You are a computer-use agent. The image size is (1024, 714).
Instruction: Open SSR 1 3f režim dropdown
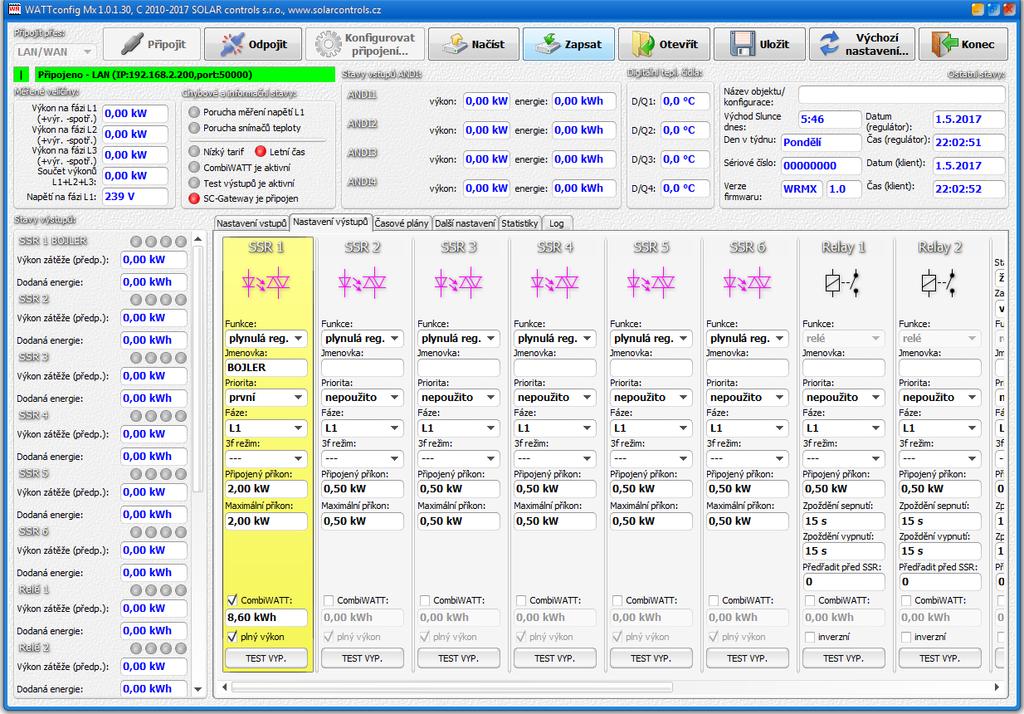tap(266, 458)
